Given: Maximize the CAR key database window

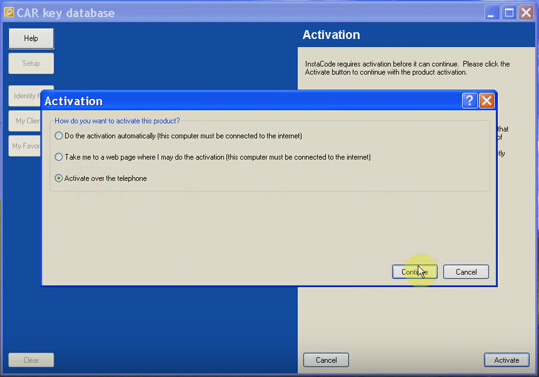Looking at the screenshot, I should pyautogui.click(x=509, y=13).
